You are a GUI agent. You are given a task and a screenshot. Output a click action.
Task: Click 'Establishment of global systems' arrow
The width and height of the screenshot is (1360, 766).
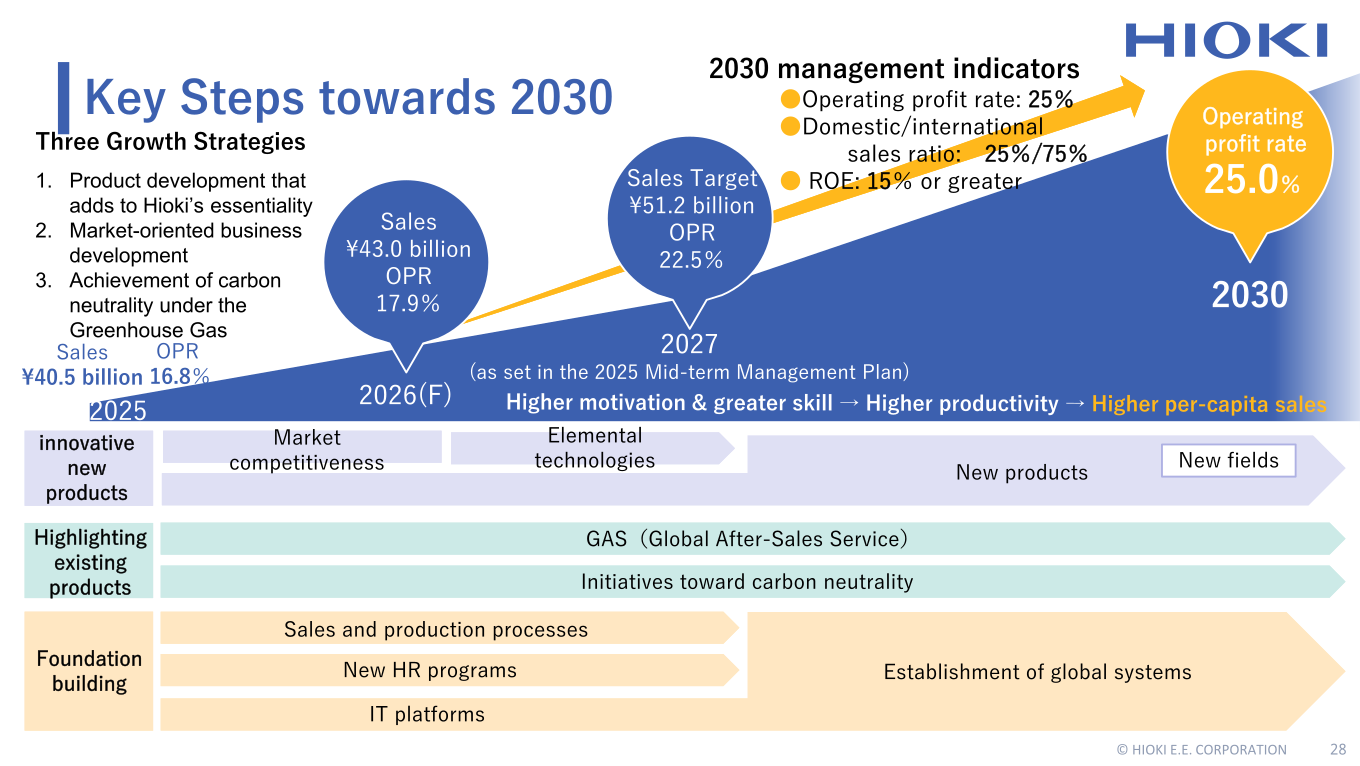coord(1046,671)
